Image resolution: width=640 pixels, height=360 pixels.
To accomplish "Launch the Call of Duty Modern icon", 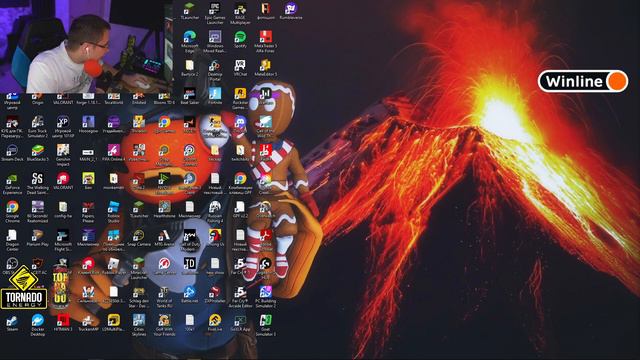I will tap(189, 240).
